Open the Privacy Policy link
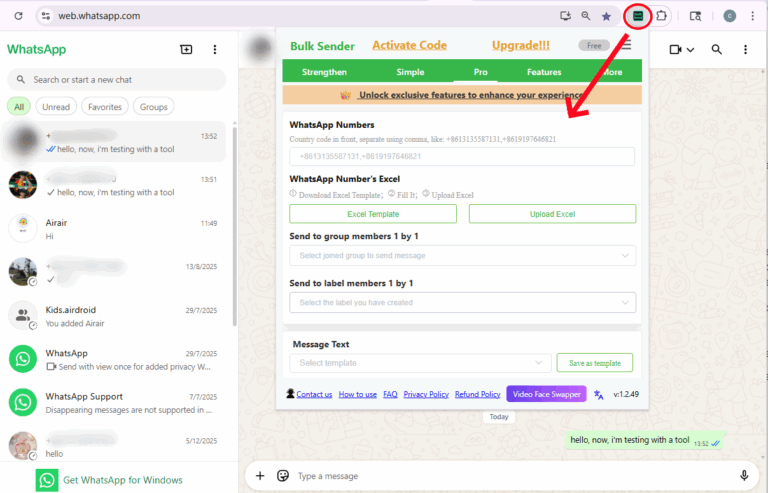 426,394
